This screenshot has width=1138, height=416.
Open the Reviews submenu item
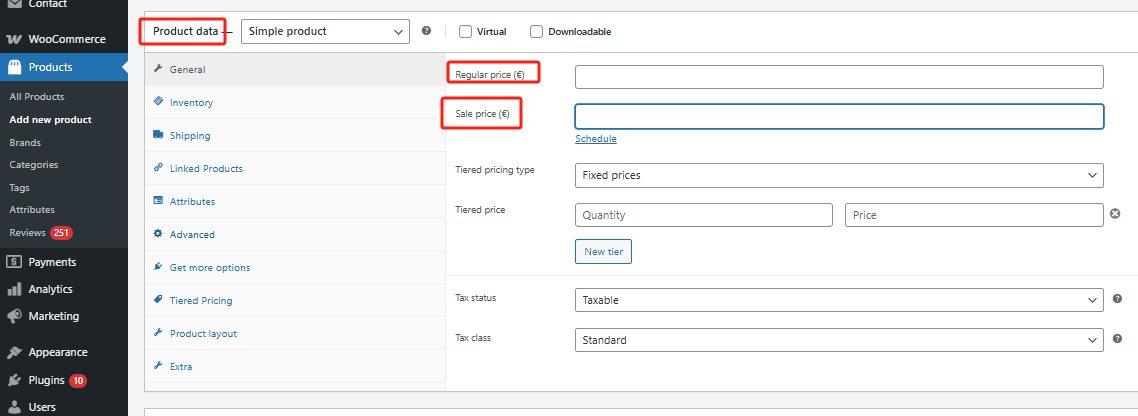click(28, 233)
